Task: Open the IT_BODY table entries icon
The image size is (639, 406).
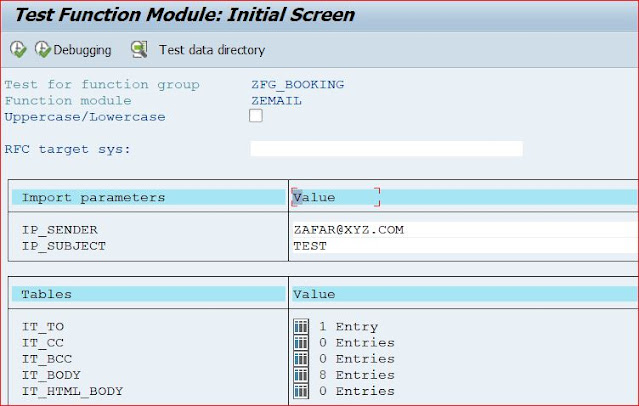Action: click(301, 375)
